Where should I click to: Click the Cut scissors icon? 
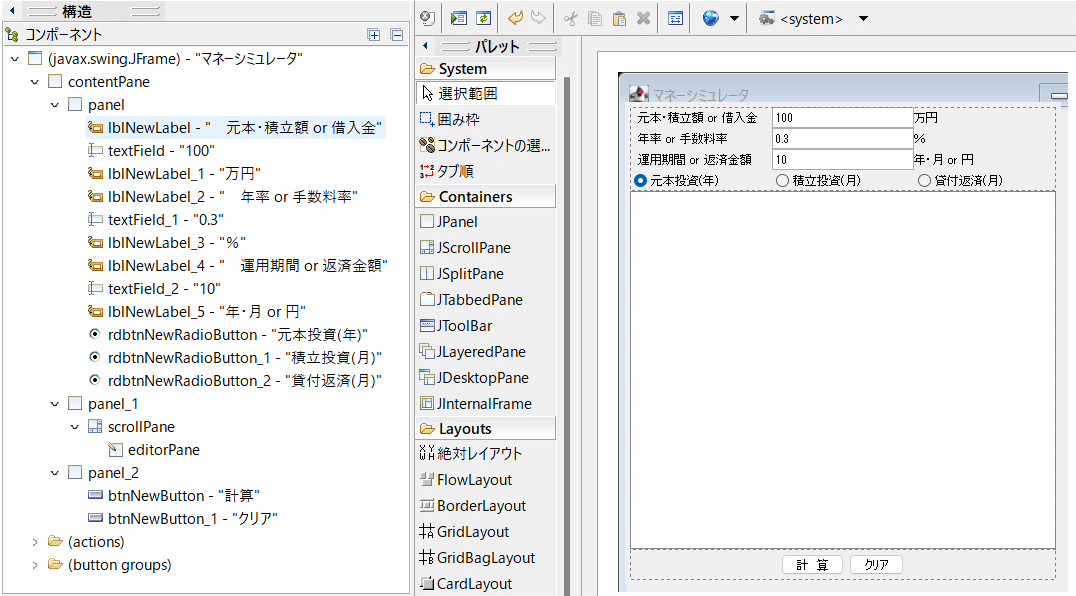pos(570,19)
